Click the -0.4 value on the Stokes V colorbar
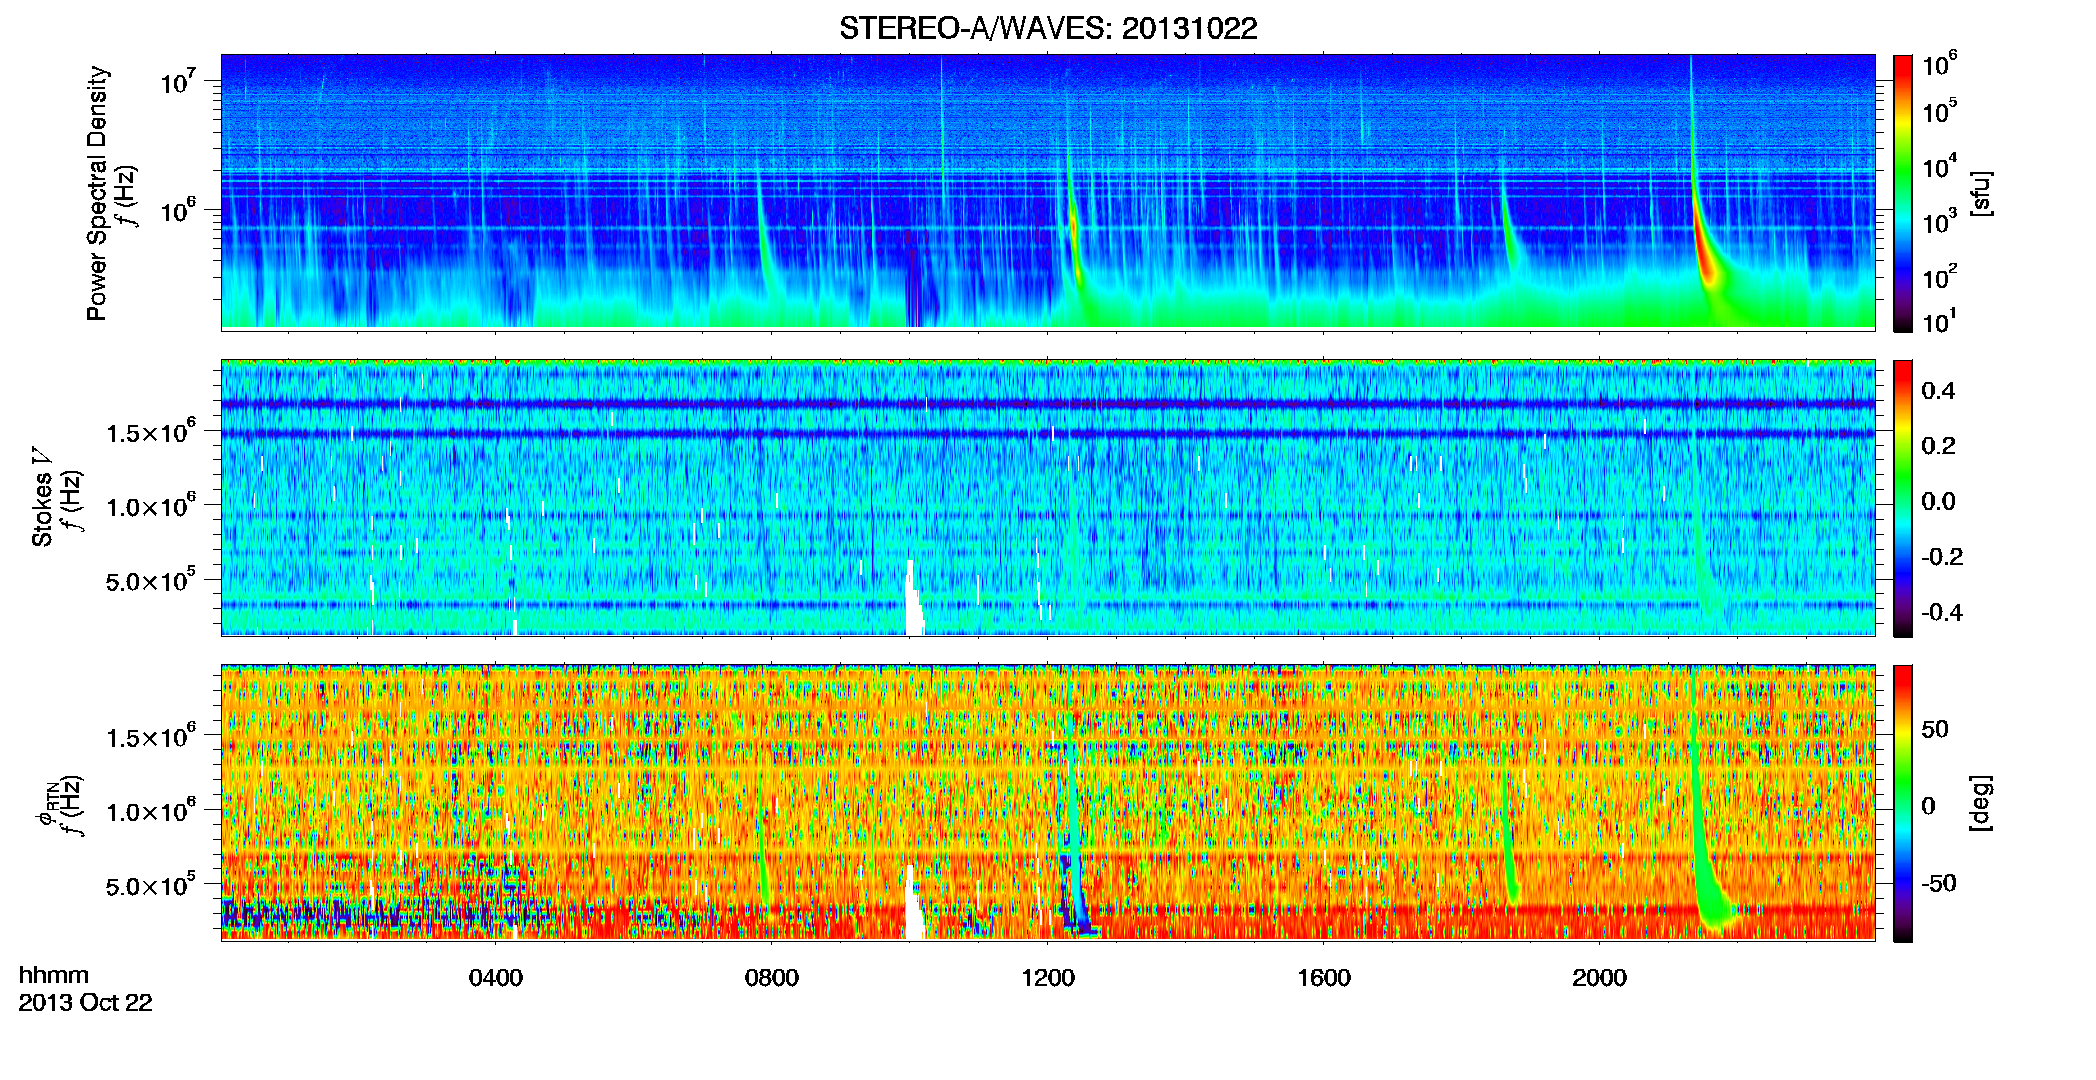Image resolution: width=2096 pixels, height=1080 pixels. click(1942, 612)
